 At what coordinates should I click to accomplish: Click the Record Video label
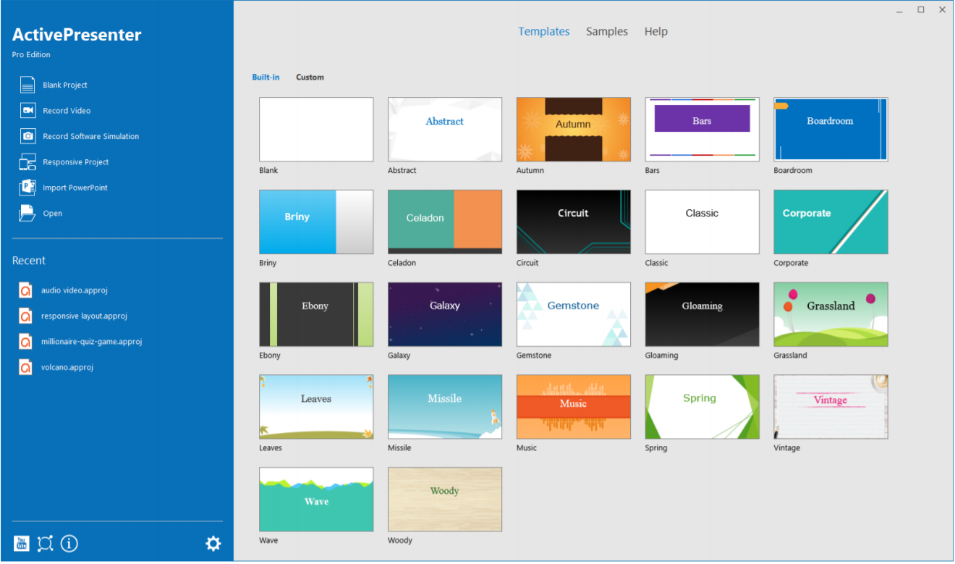click(x=66, y=111)
